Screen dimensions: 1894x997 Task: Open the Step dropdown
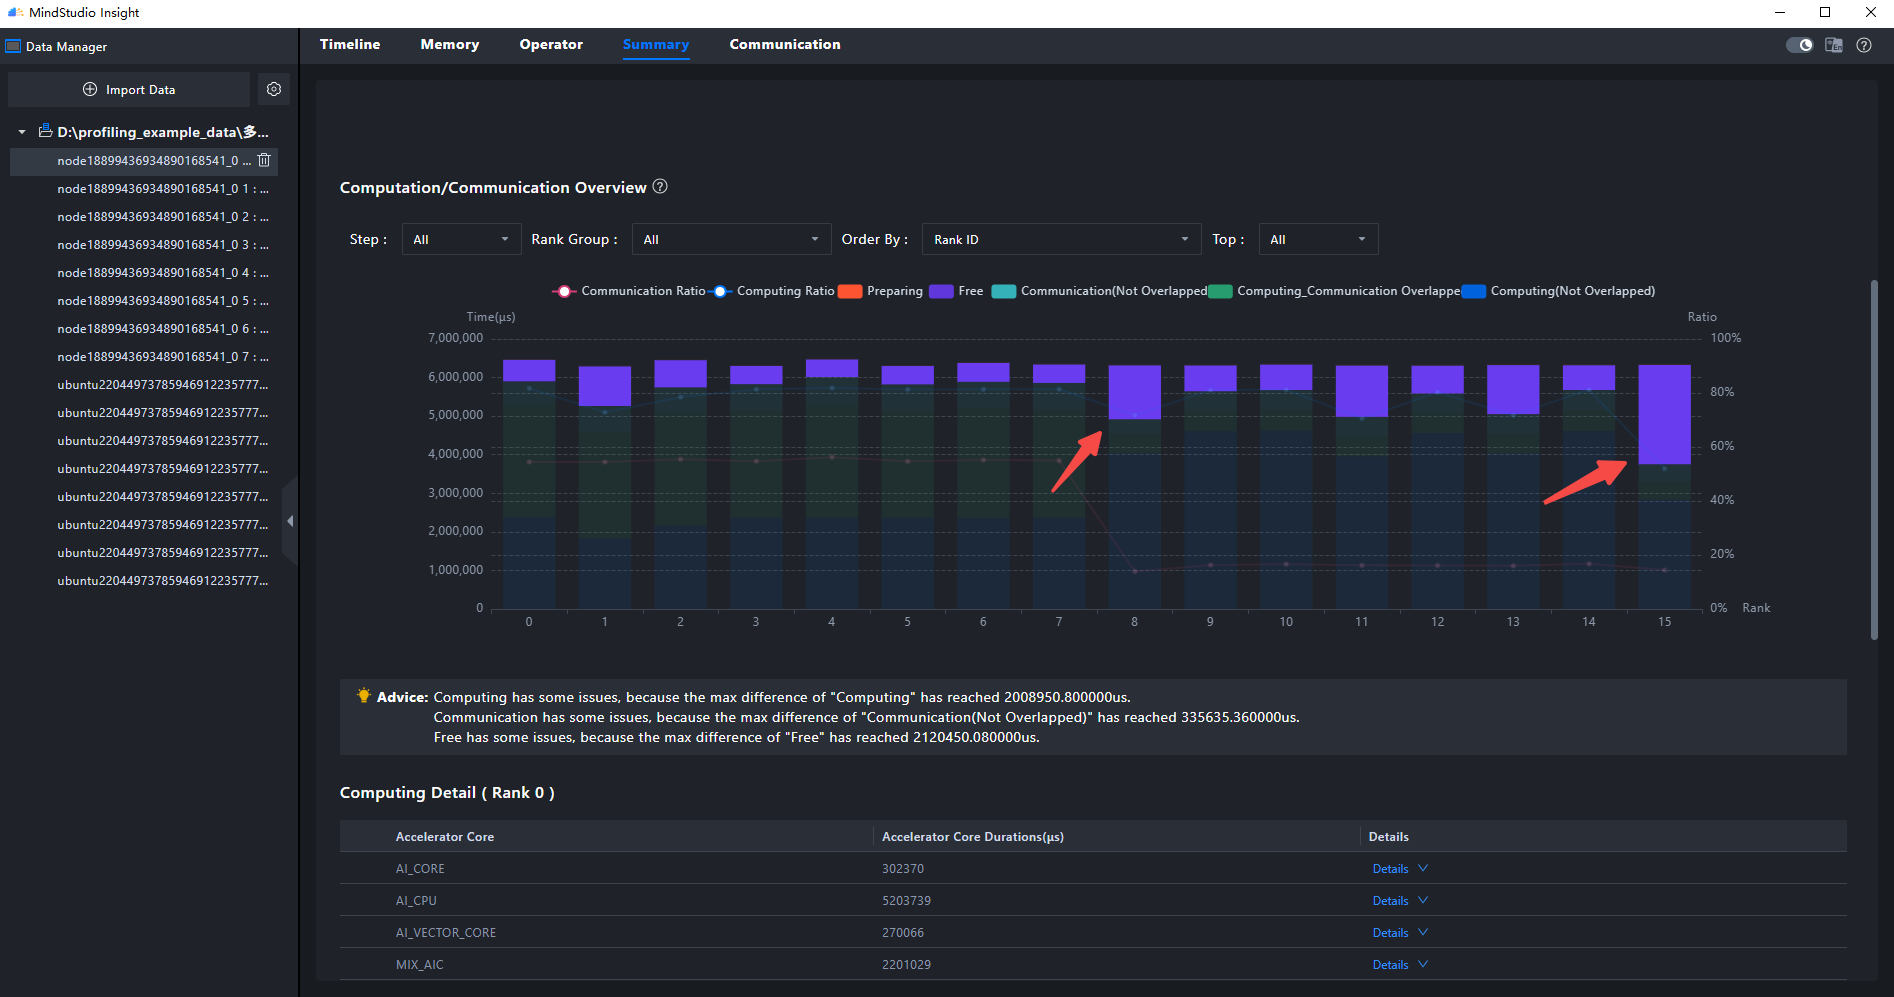pos(461,239)
